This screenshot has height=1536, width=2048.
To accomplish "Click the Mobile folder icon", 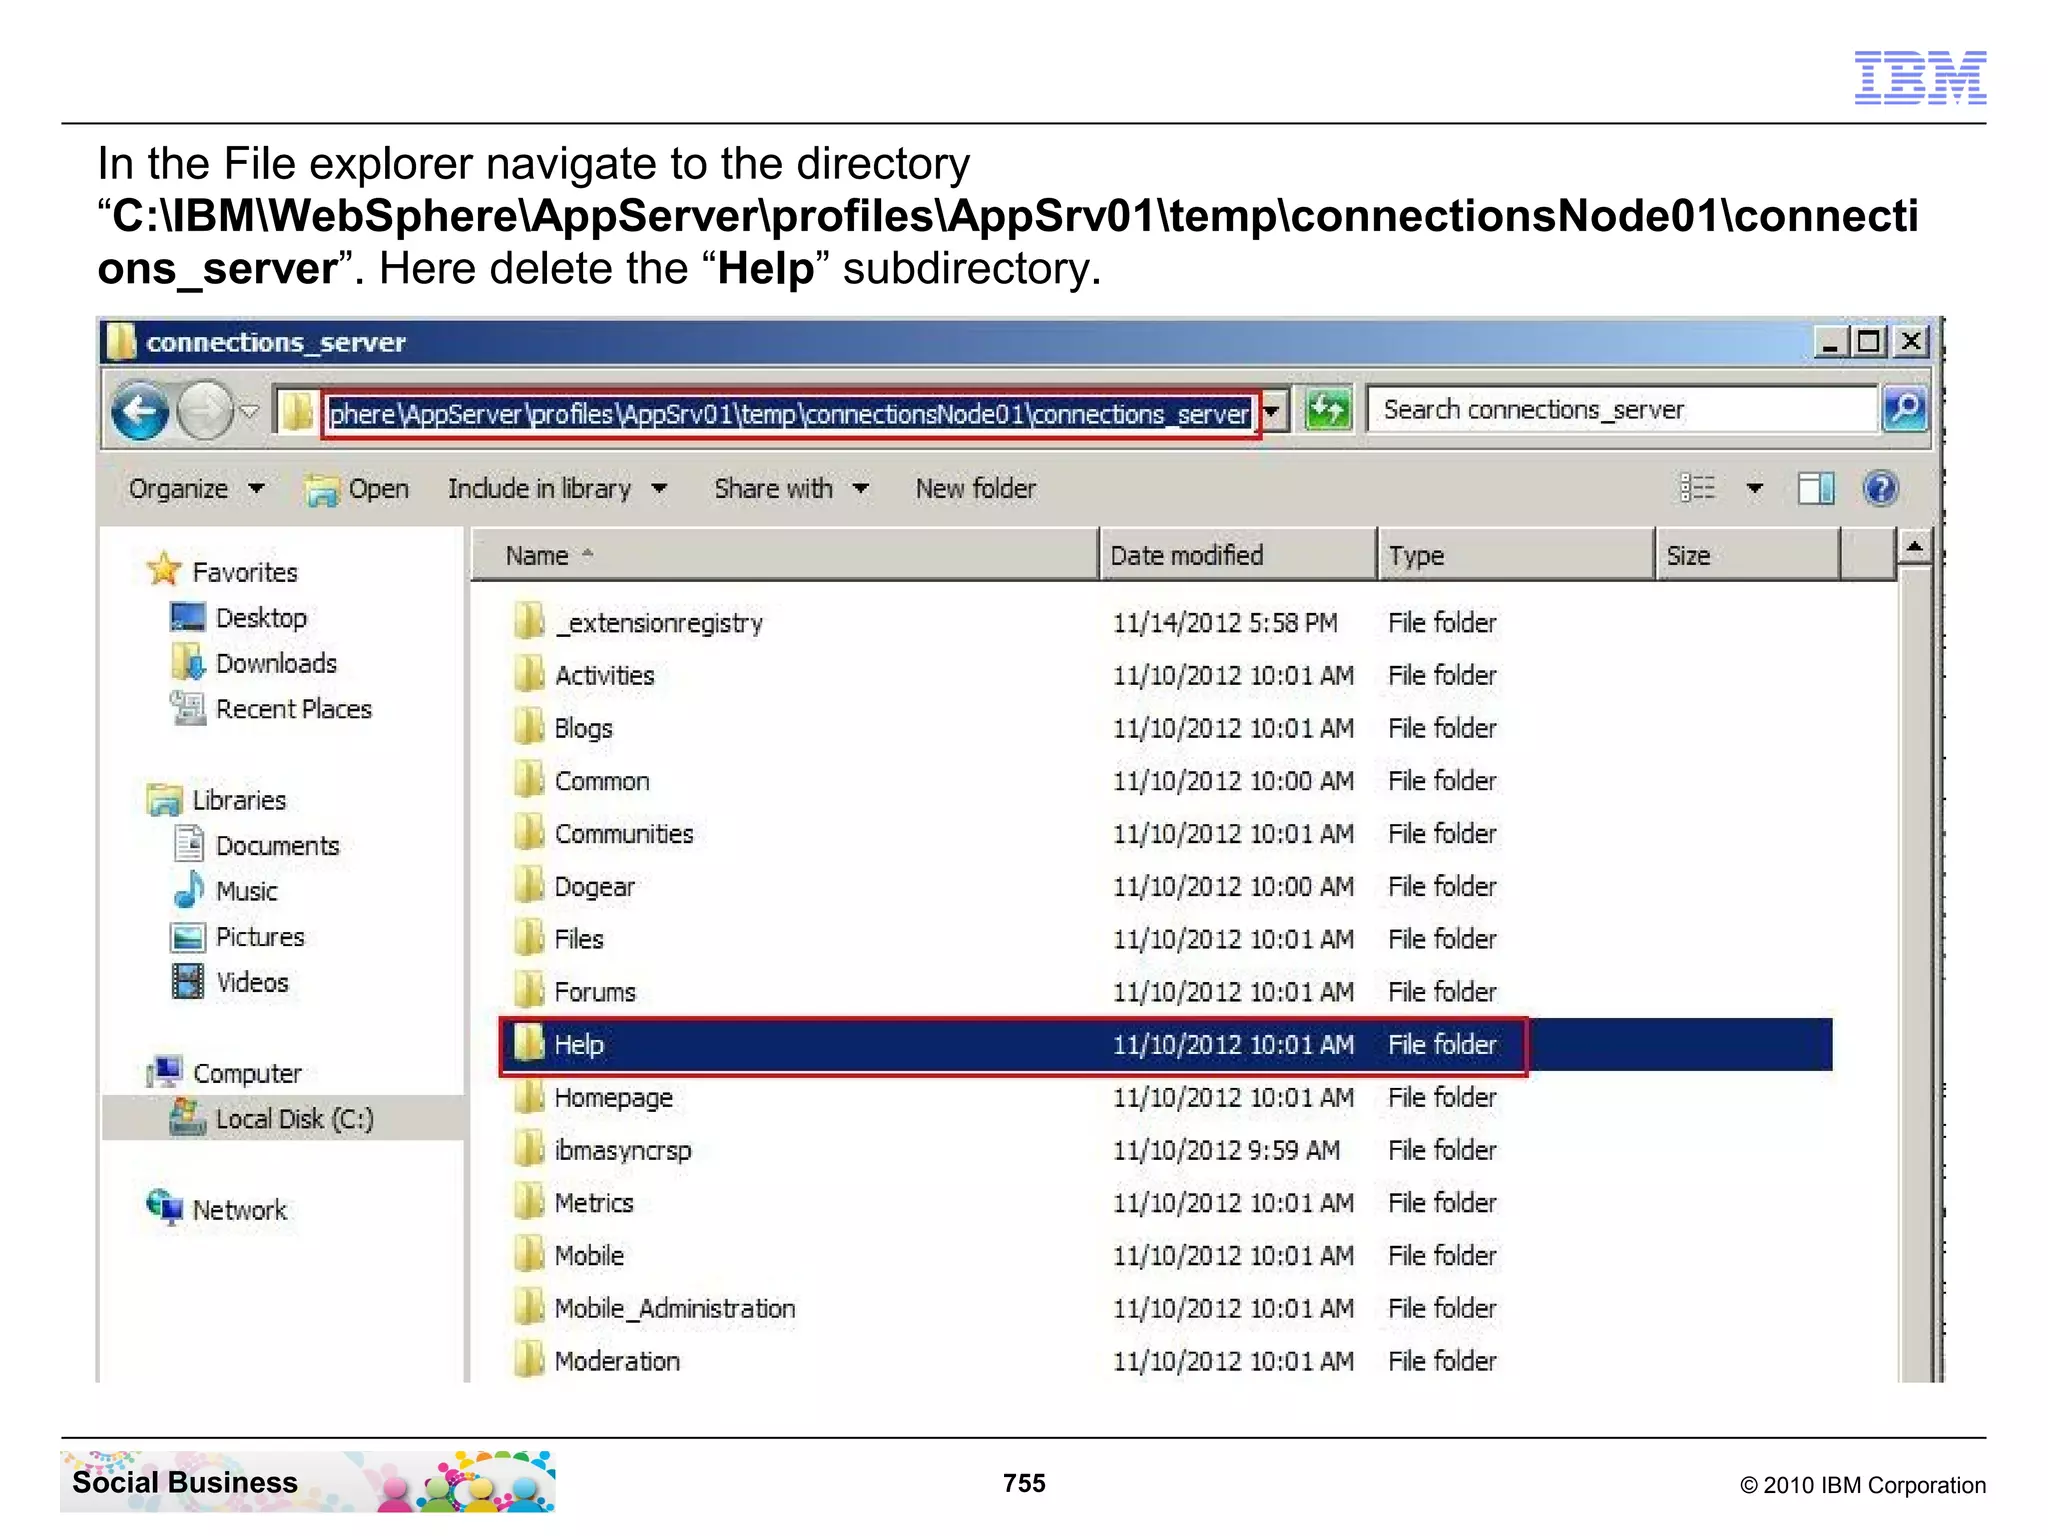I will [x=529, y=1255].
